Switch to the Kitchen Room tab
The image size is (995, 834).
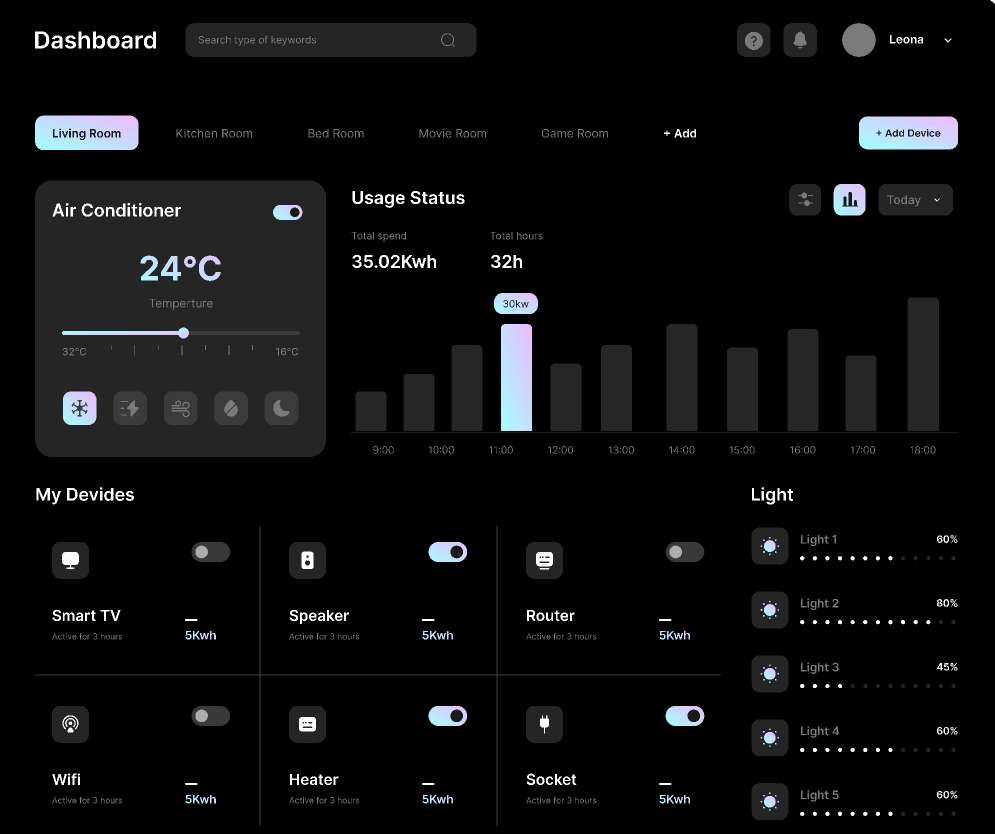click(214, 133)
